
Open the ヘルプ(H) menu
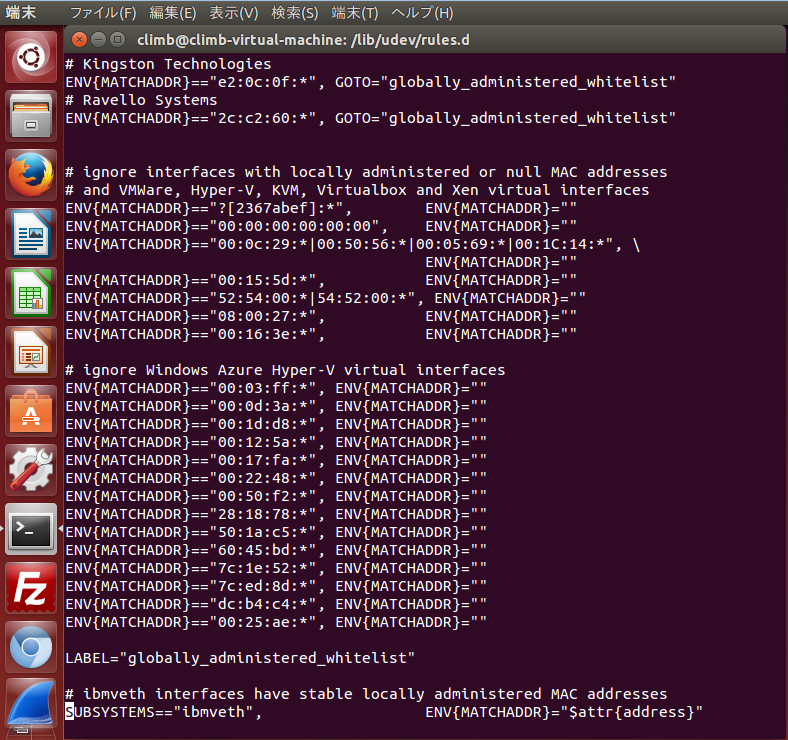pos(422,13)
